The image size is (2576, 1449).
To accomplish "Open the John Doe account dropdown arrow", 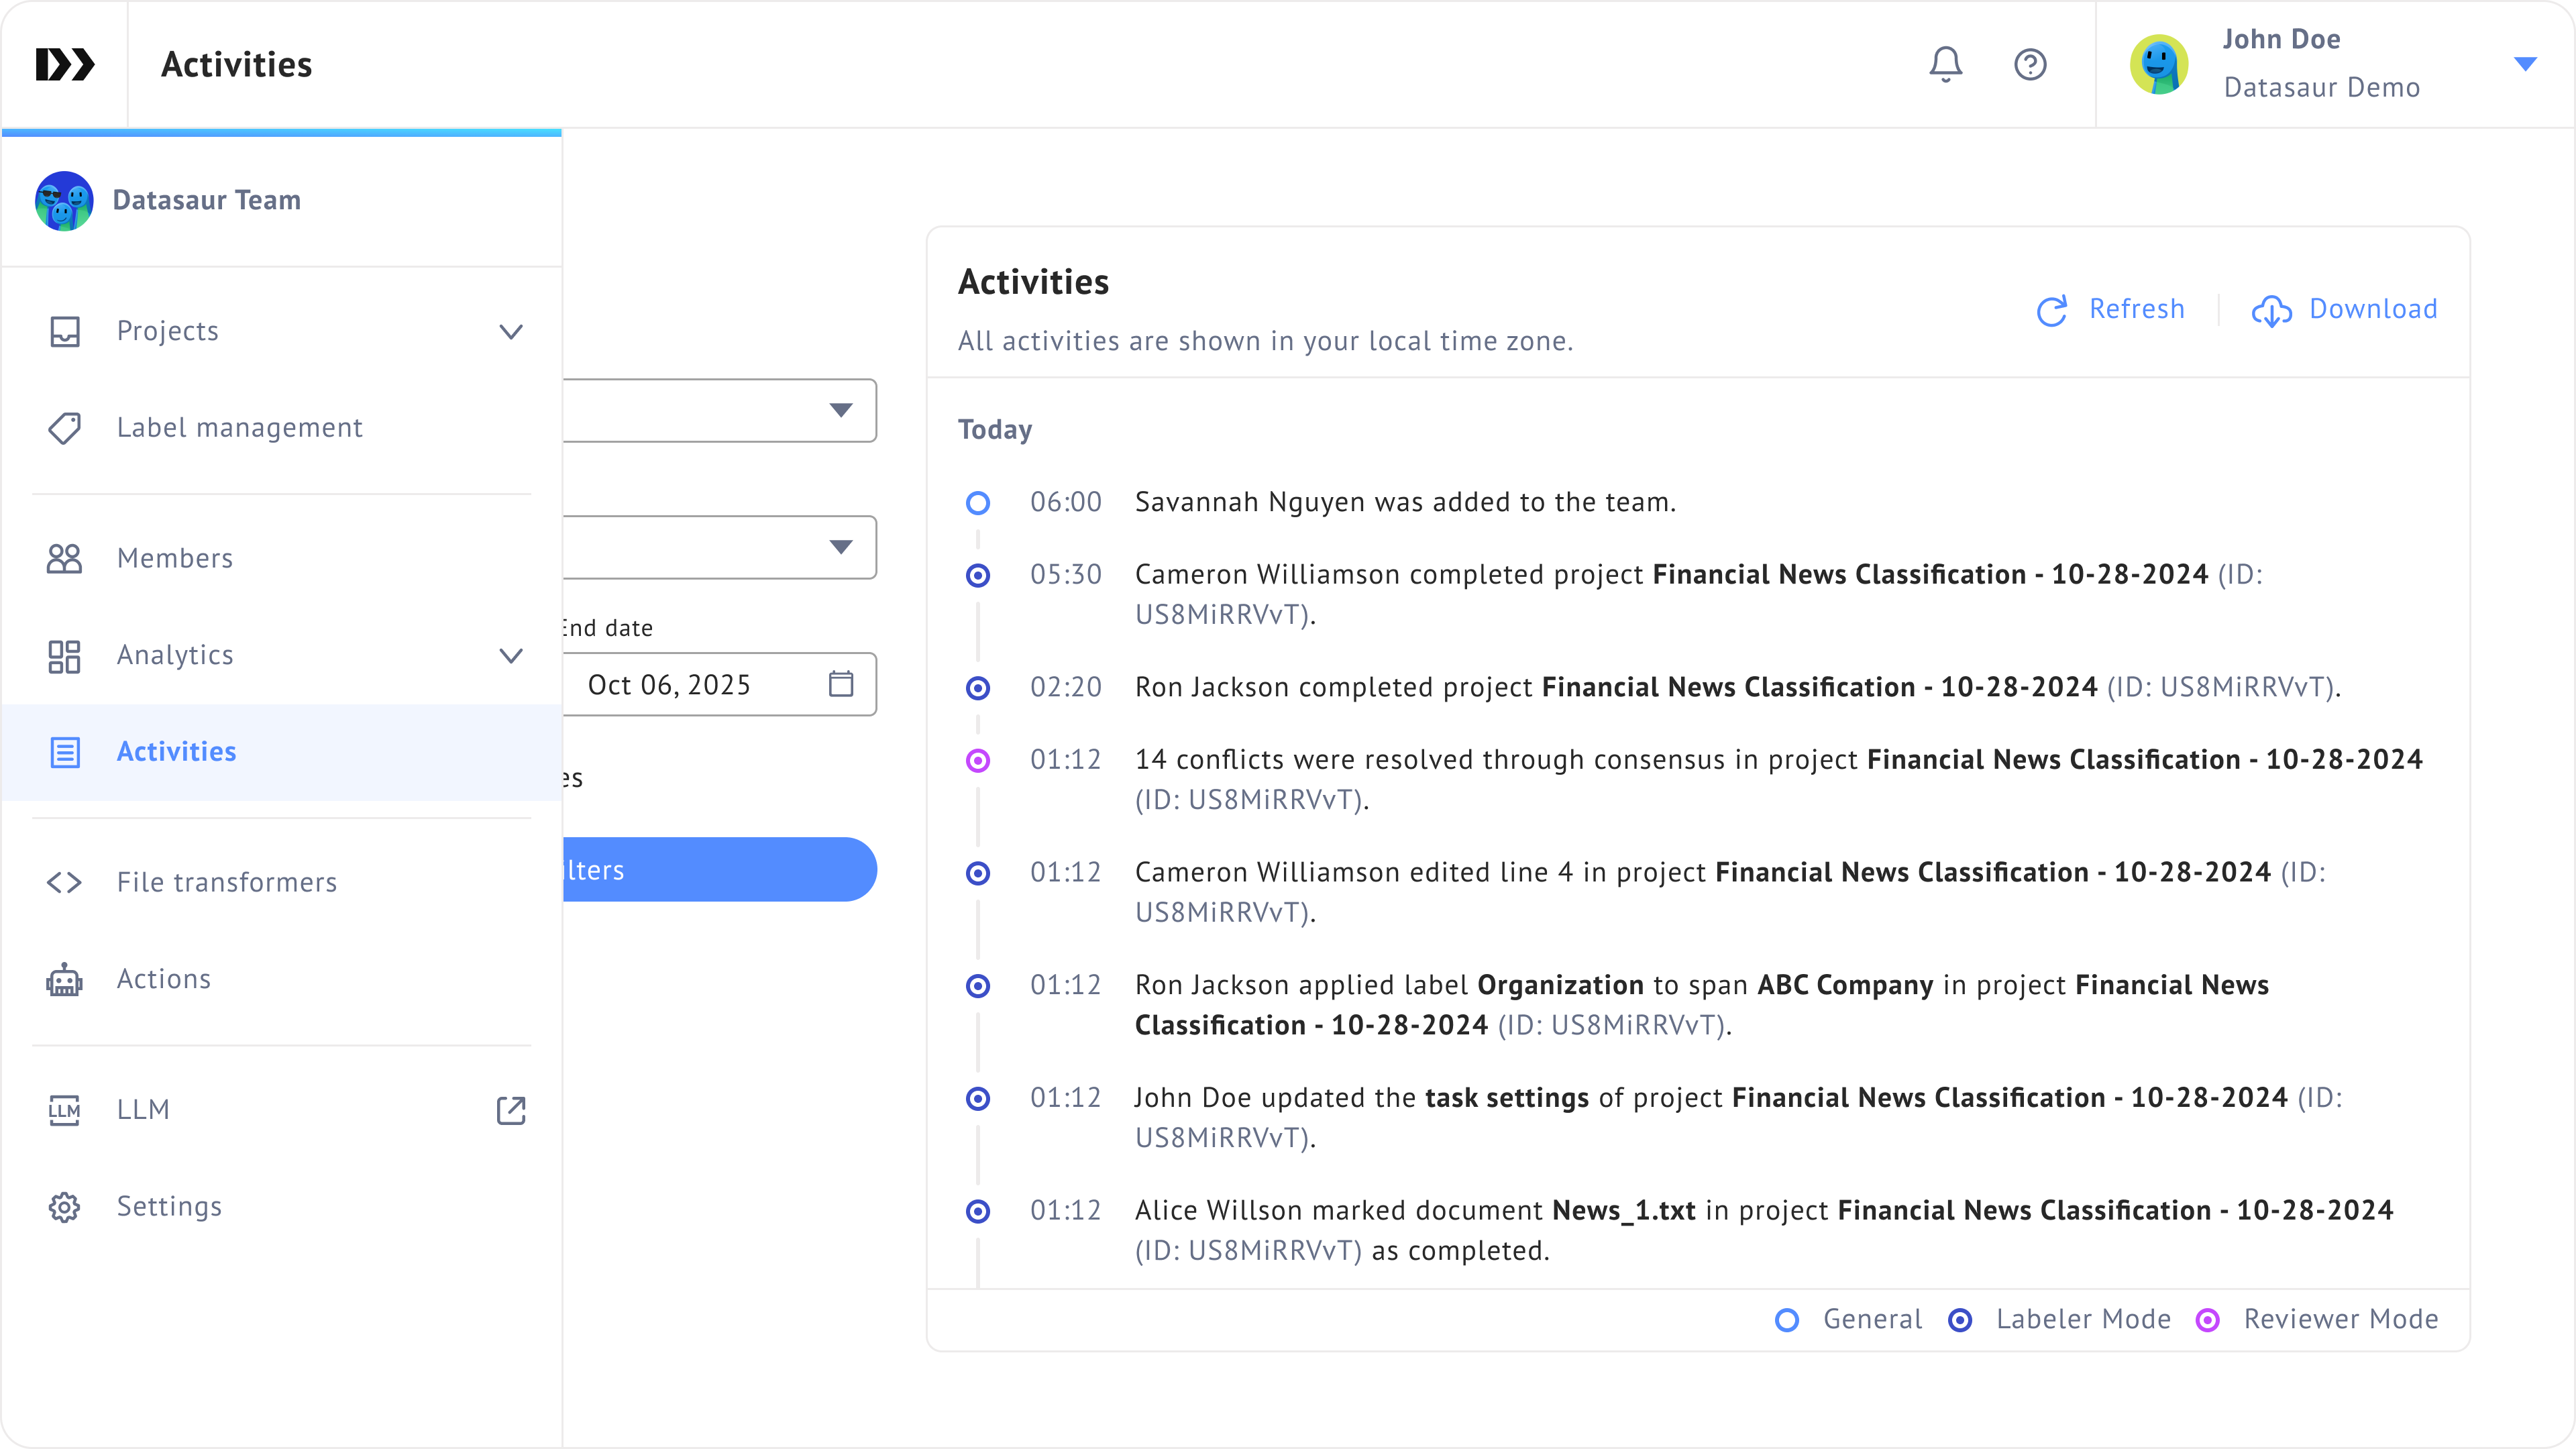I will (x=2525, y=64).
